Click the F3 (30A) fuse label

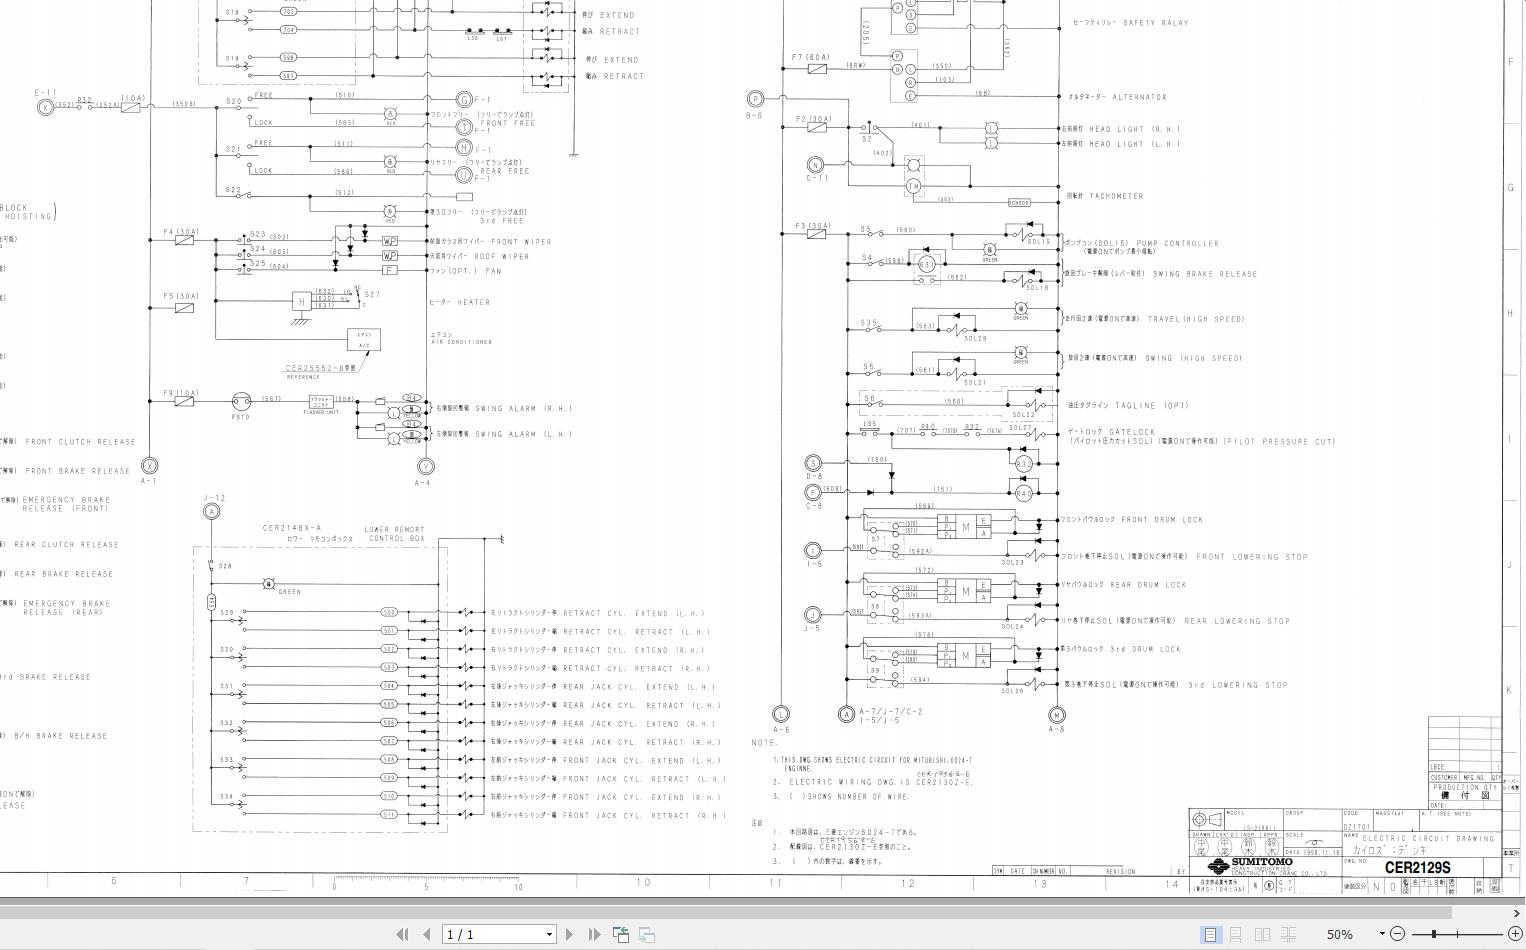tap(814, 226)
